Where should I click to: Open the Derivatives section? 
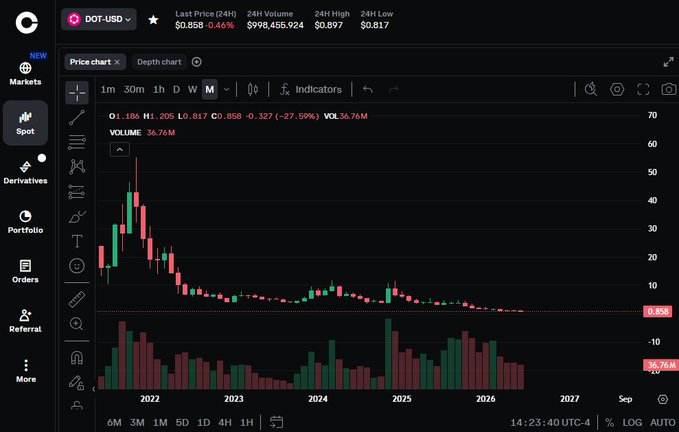tap(25, 173)
